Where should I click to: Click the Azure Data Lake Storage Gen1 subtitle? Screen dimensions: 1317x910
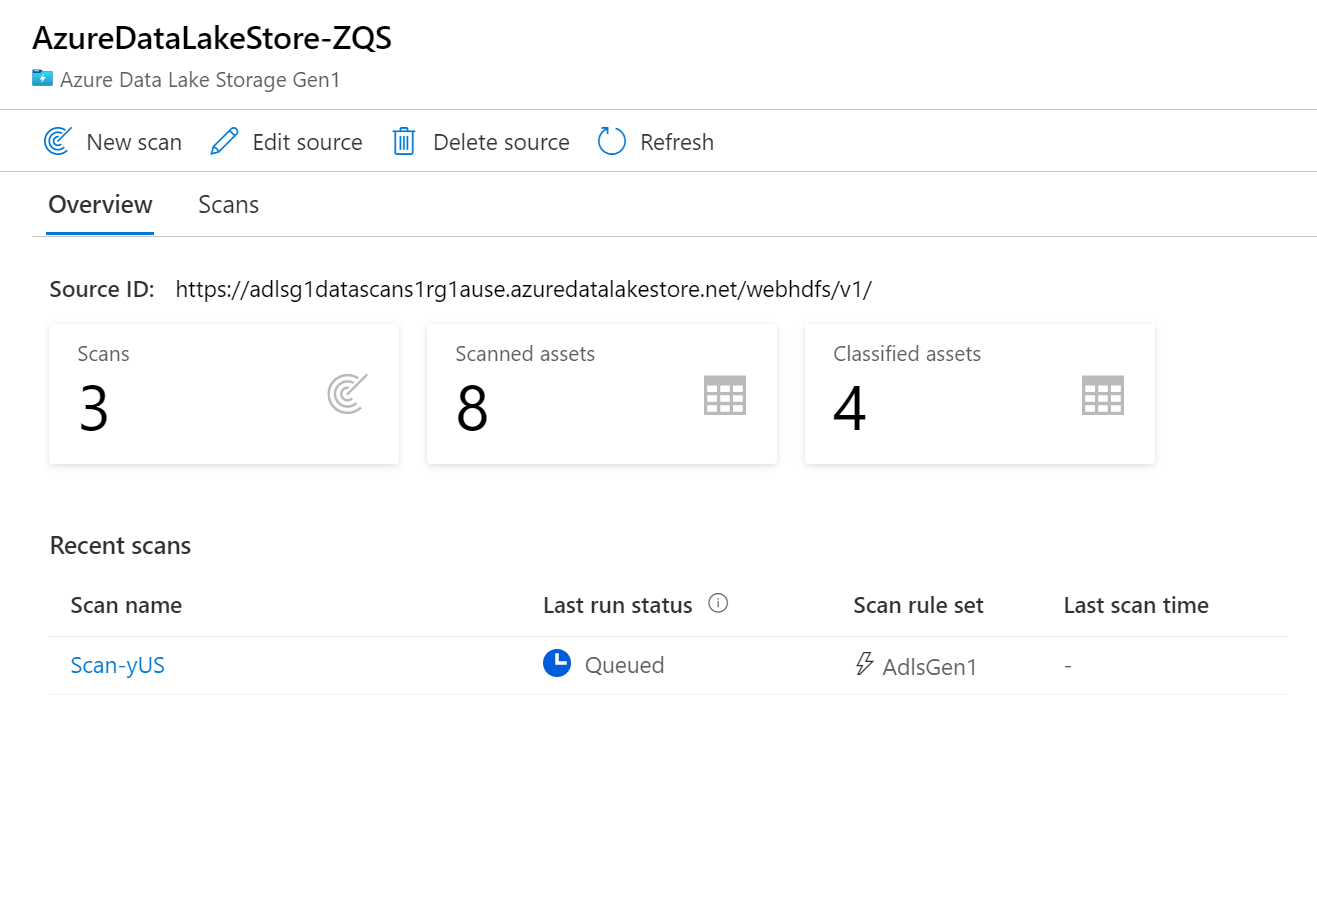pos(200,80)
